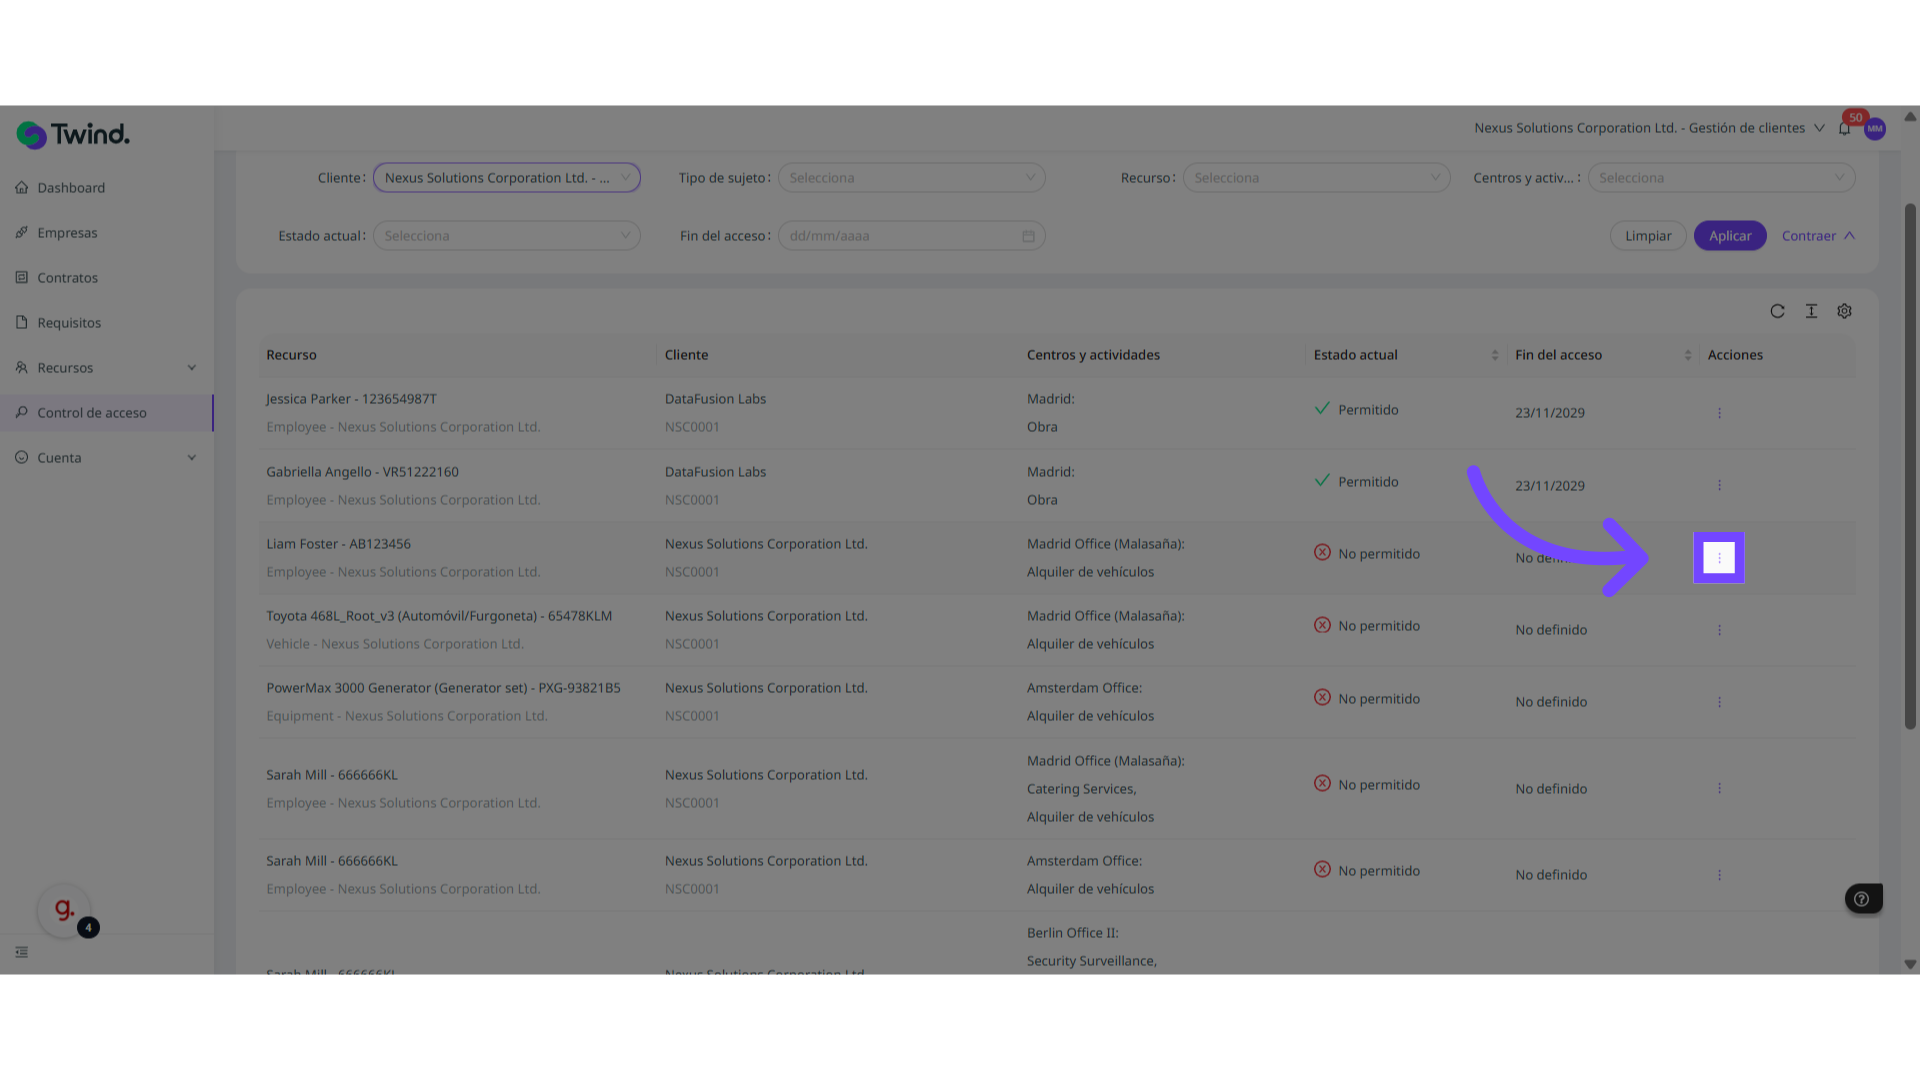Click the refresh table icon

click(1777, 311)
